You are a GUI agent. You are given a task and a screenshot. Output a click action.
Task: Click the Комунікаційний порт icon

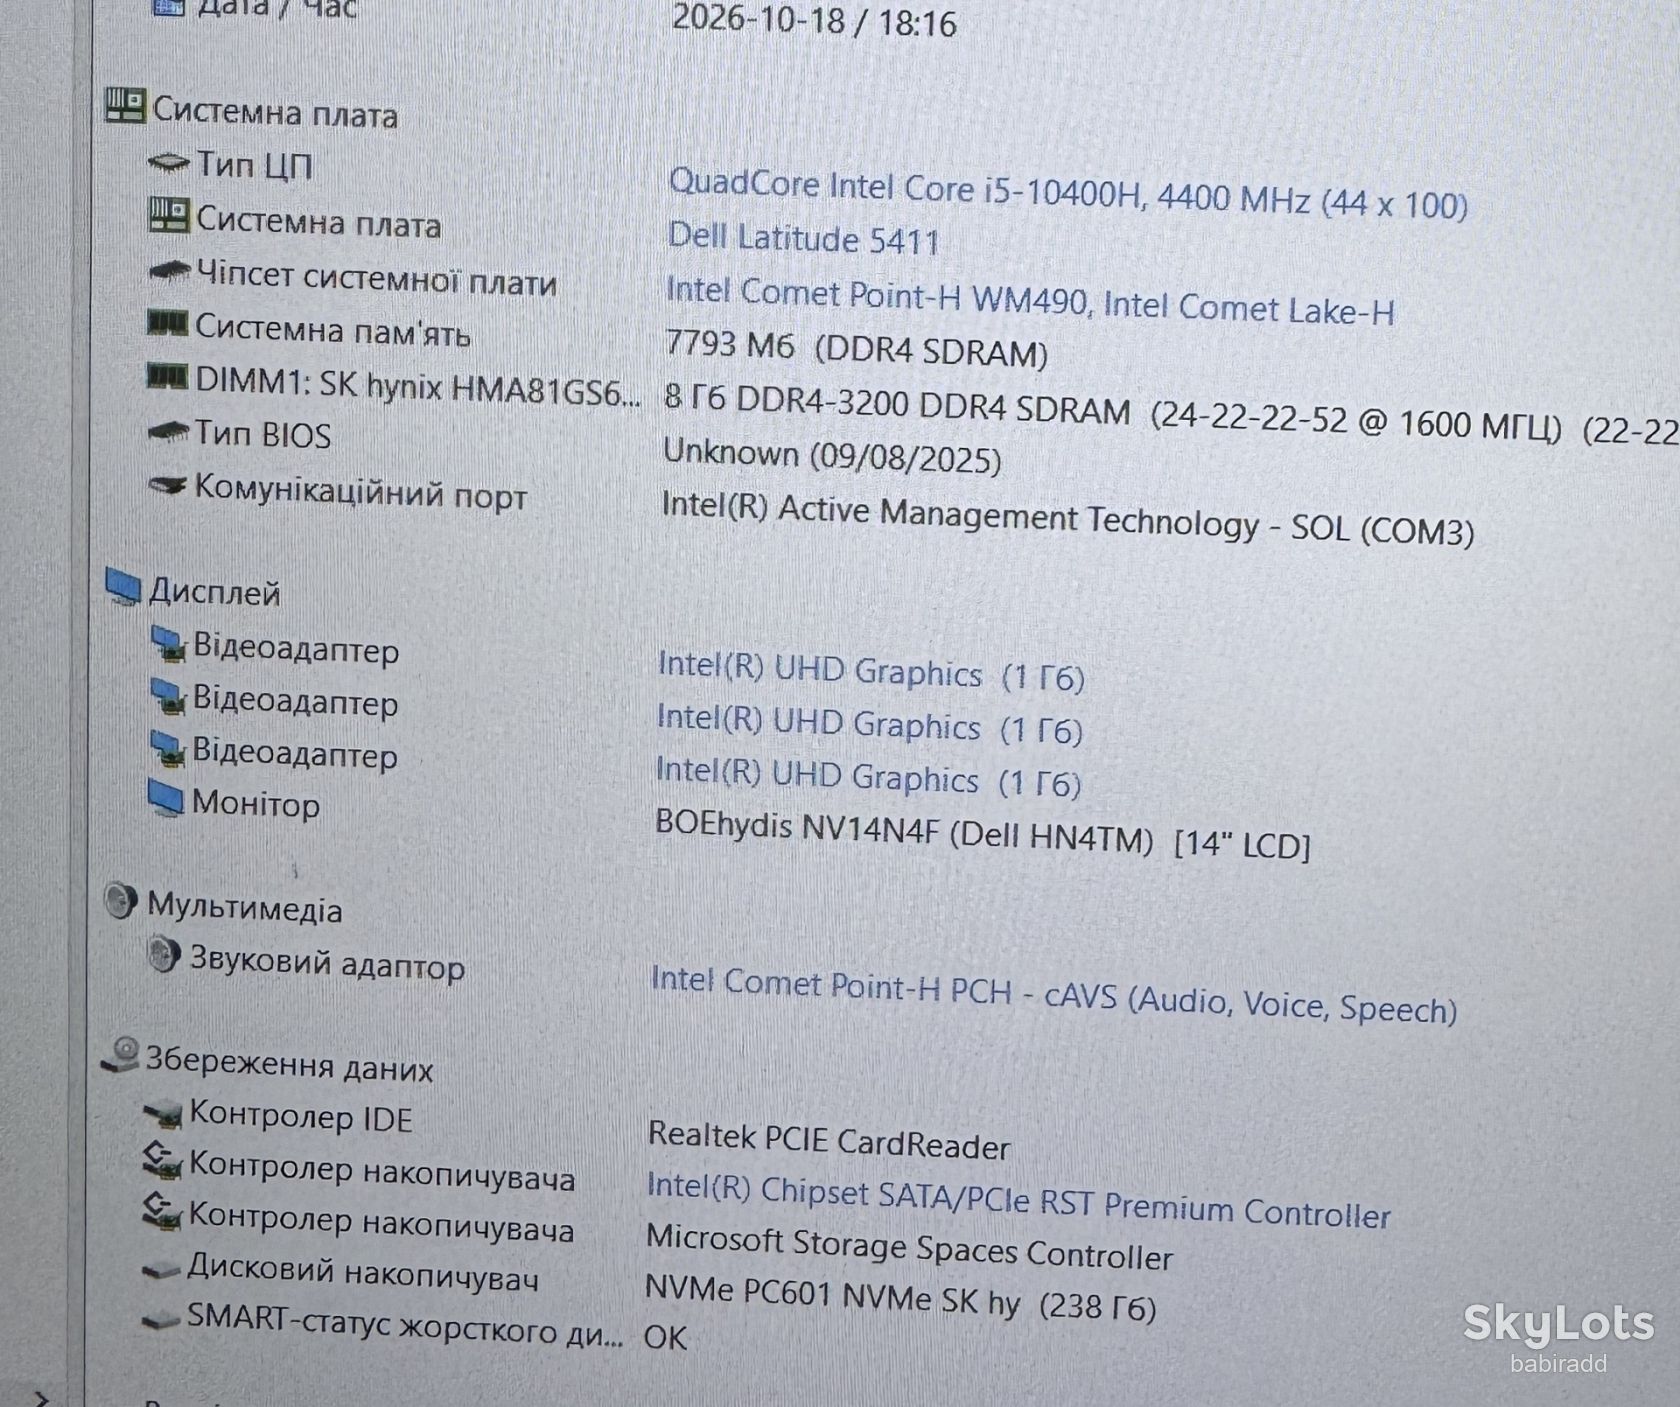[167, 485]
